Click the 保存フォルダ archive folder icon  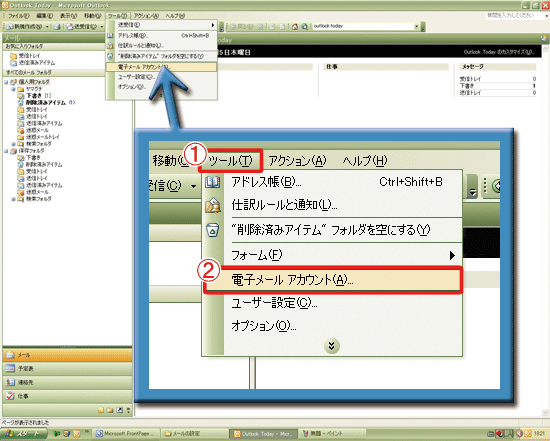pos(14,151)
